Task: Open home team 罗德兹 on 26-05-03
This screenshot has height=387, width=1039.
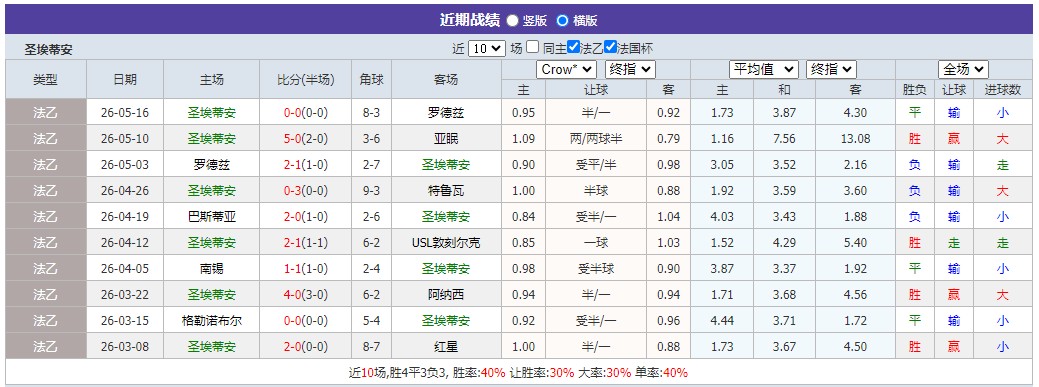Action: 211,164
